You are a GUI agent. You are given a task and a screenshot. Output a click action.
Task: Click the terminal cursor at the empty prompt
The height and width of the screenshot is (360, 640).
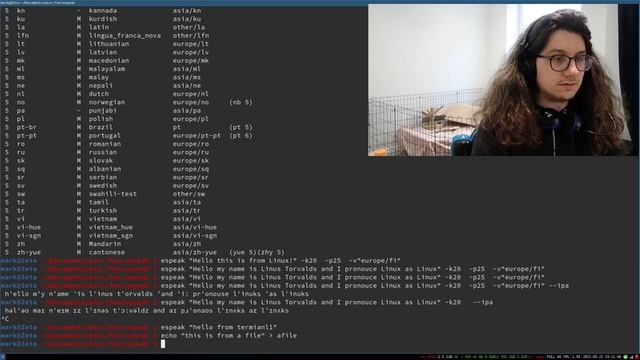coord(163,344)
